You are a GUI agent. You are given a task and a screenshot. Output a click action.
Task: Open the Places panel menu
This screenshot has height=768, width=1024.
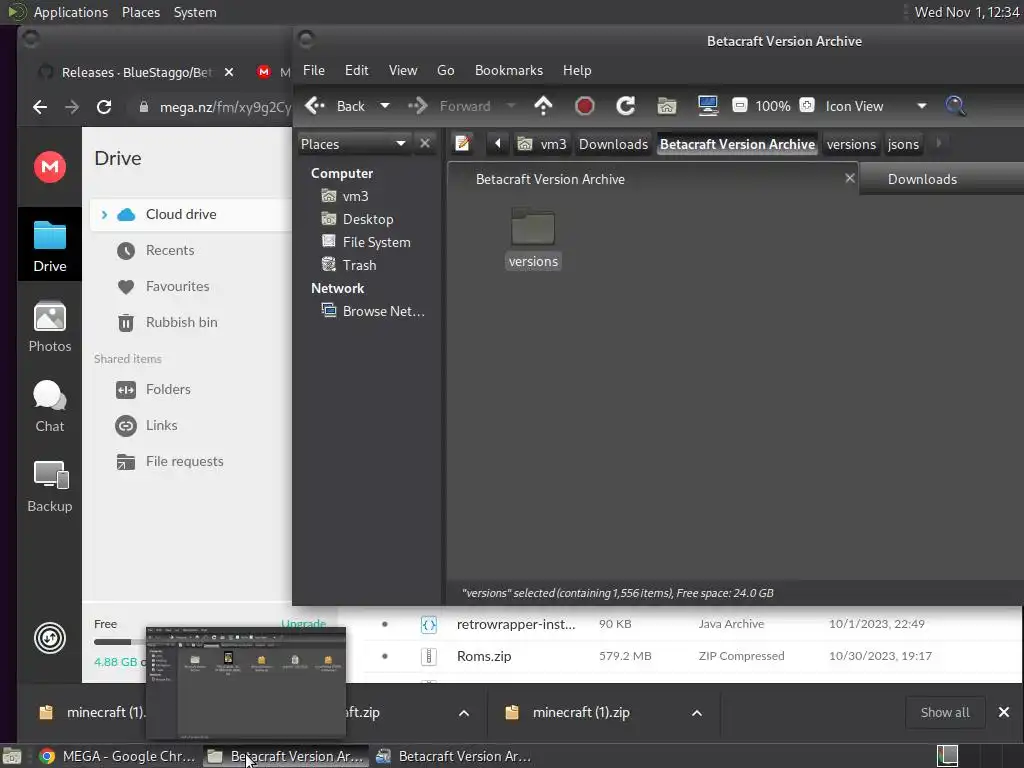[x=140, y=12]
